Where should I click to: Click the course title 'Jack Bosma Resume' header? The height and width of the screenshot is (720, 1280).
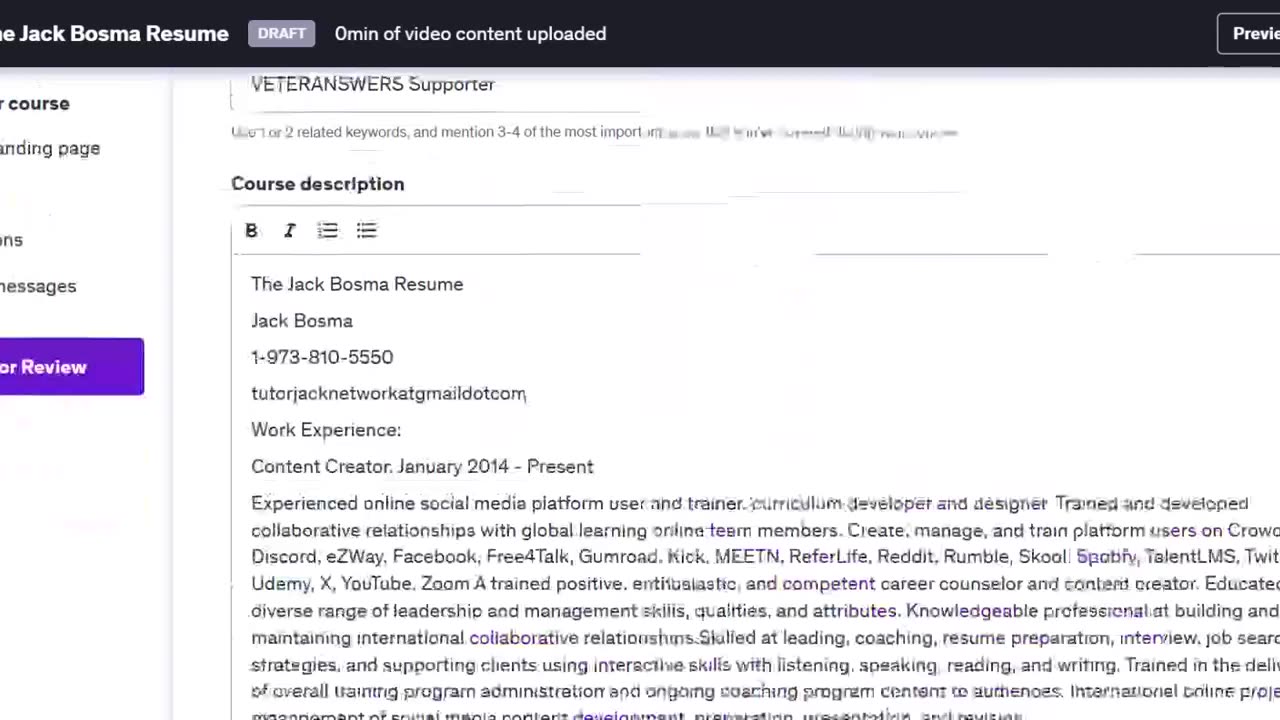114,33
